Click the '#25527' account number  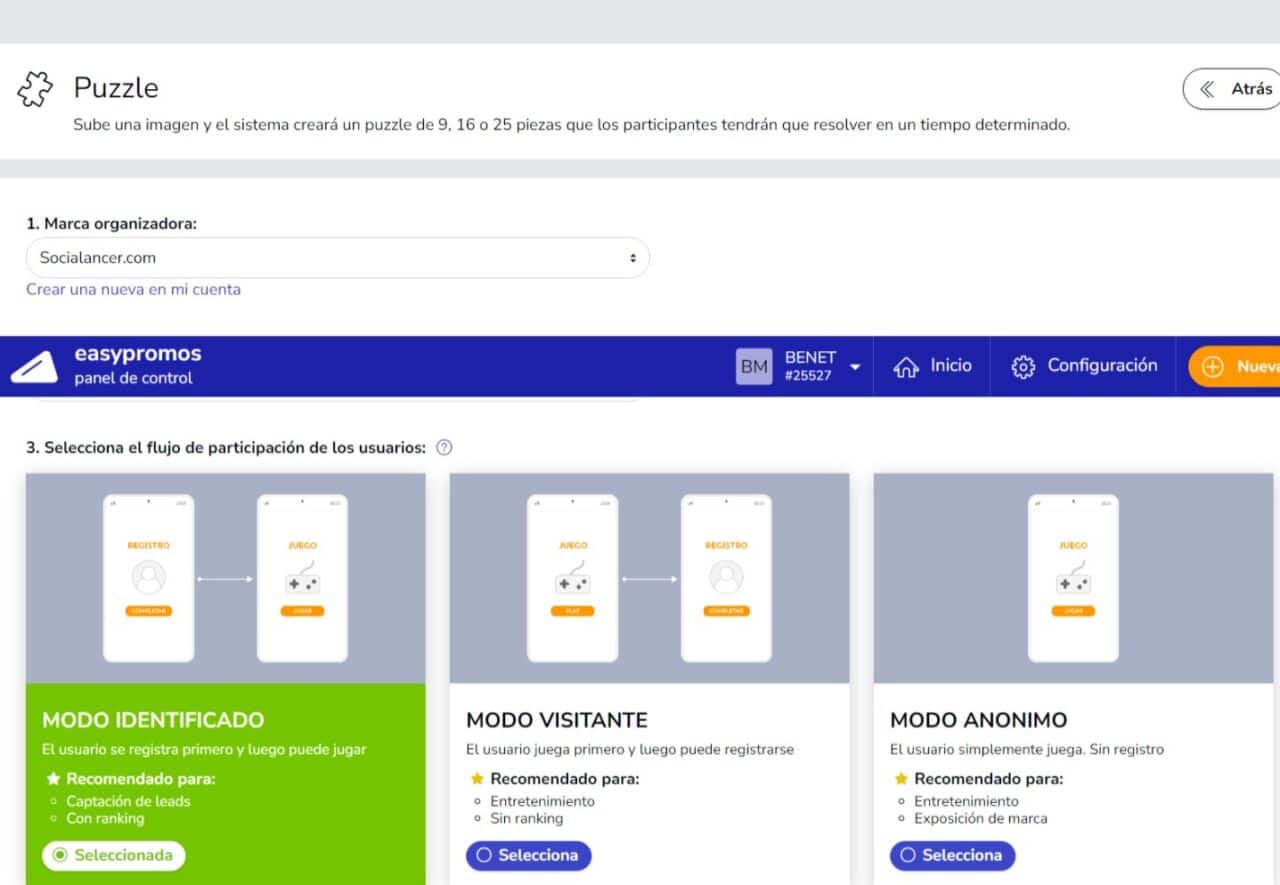pos(808,376)
